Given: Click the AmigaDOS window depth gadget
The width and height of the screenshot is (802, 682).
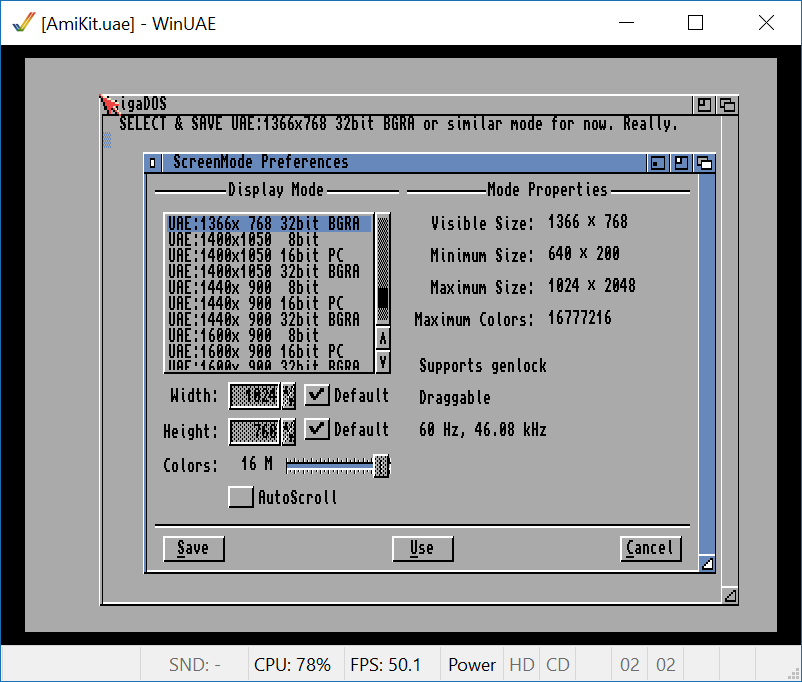Looking at the screenshot, I should coord(727,105).
